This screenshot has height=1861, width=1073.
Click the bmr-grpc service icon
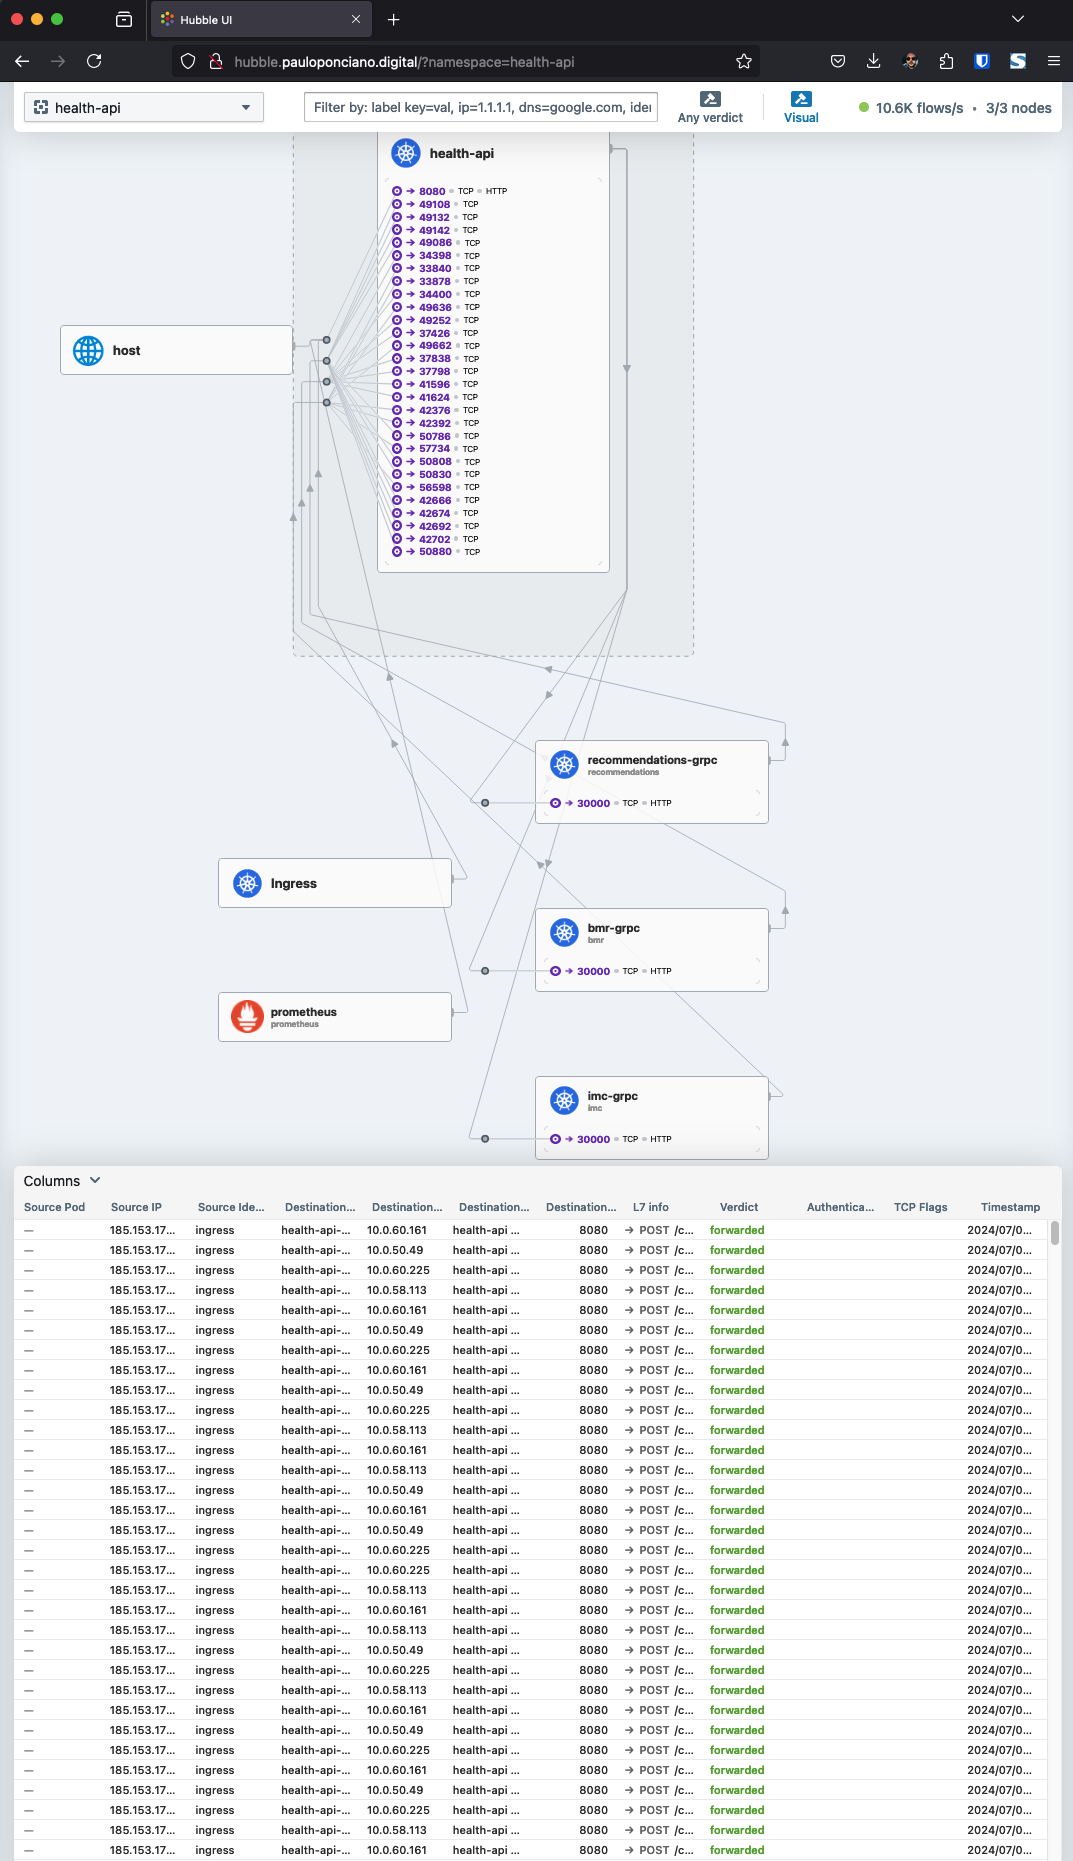[564, 933]
